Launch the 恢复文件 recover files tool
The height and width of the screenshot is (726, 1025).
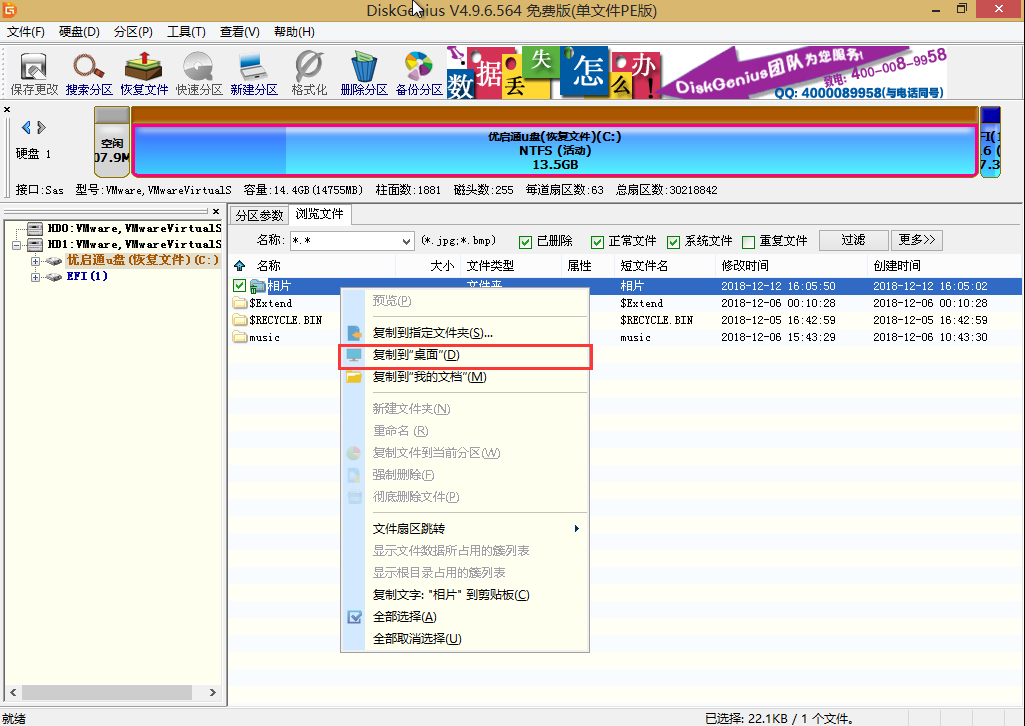point(144,73)
